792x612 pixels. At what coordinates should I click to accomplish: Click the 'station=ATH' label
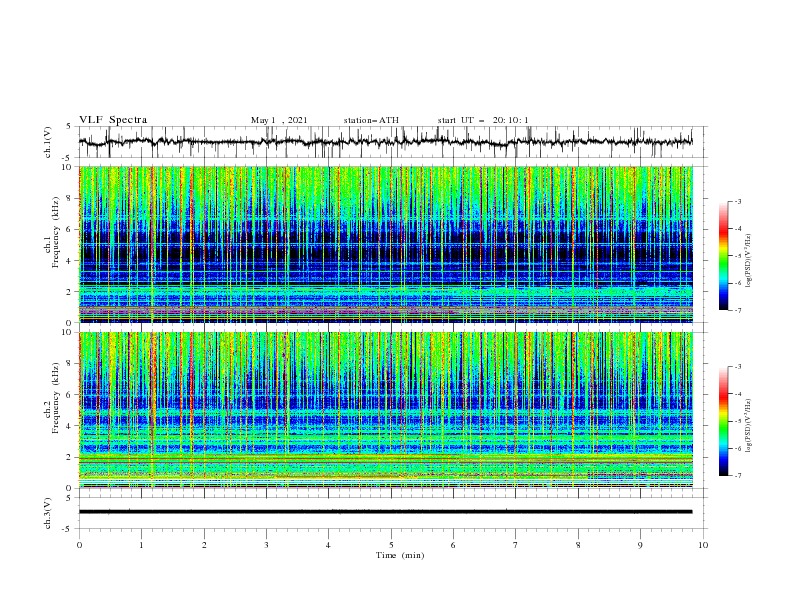[371, 120]
